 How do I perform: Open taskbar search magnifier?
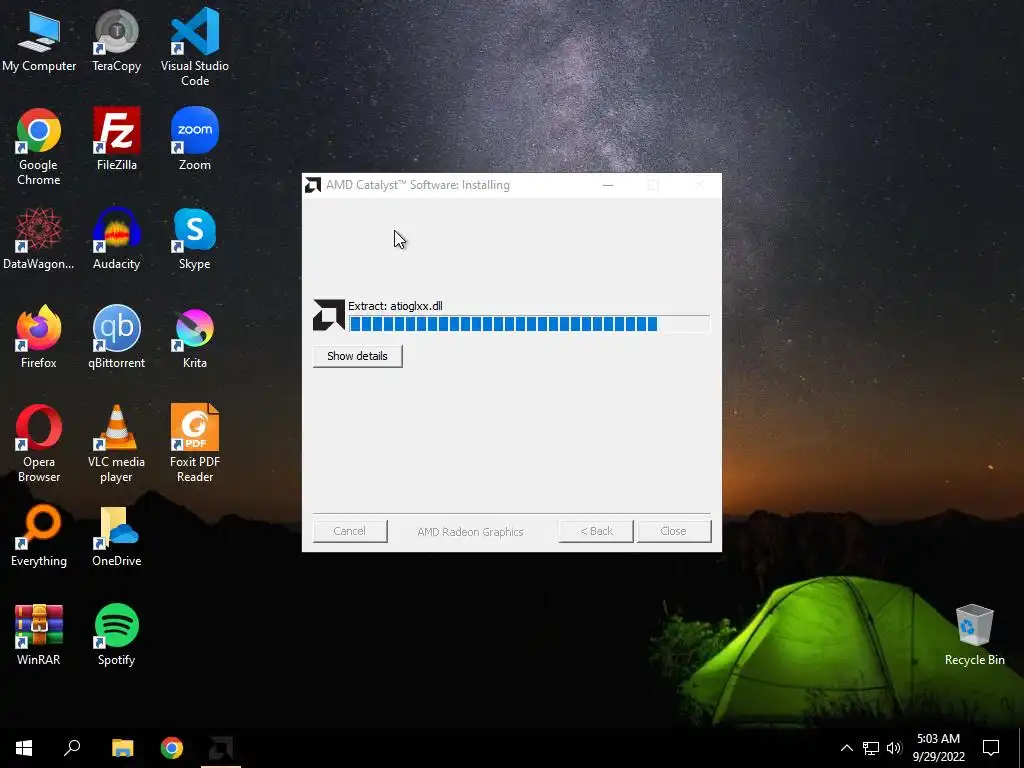[x=72, y=748]
